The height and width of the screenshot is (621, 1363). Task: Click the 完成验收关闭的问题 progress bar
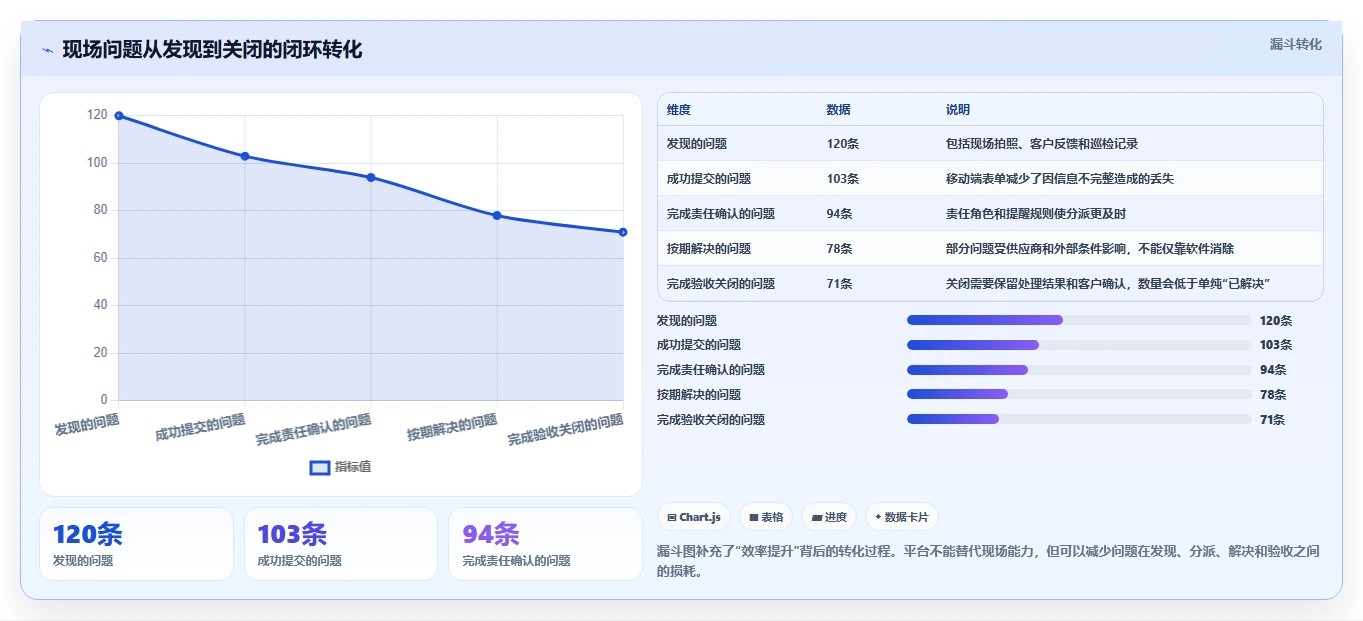tap(1079, 420)
